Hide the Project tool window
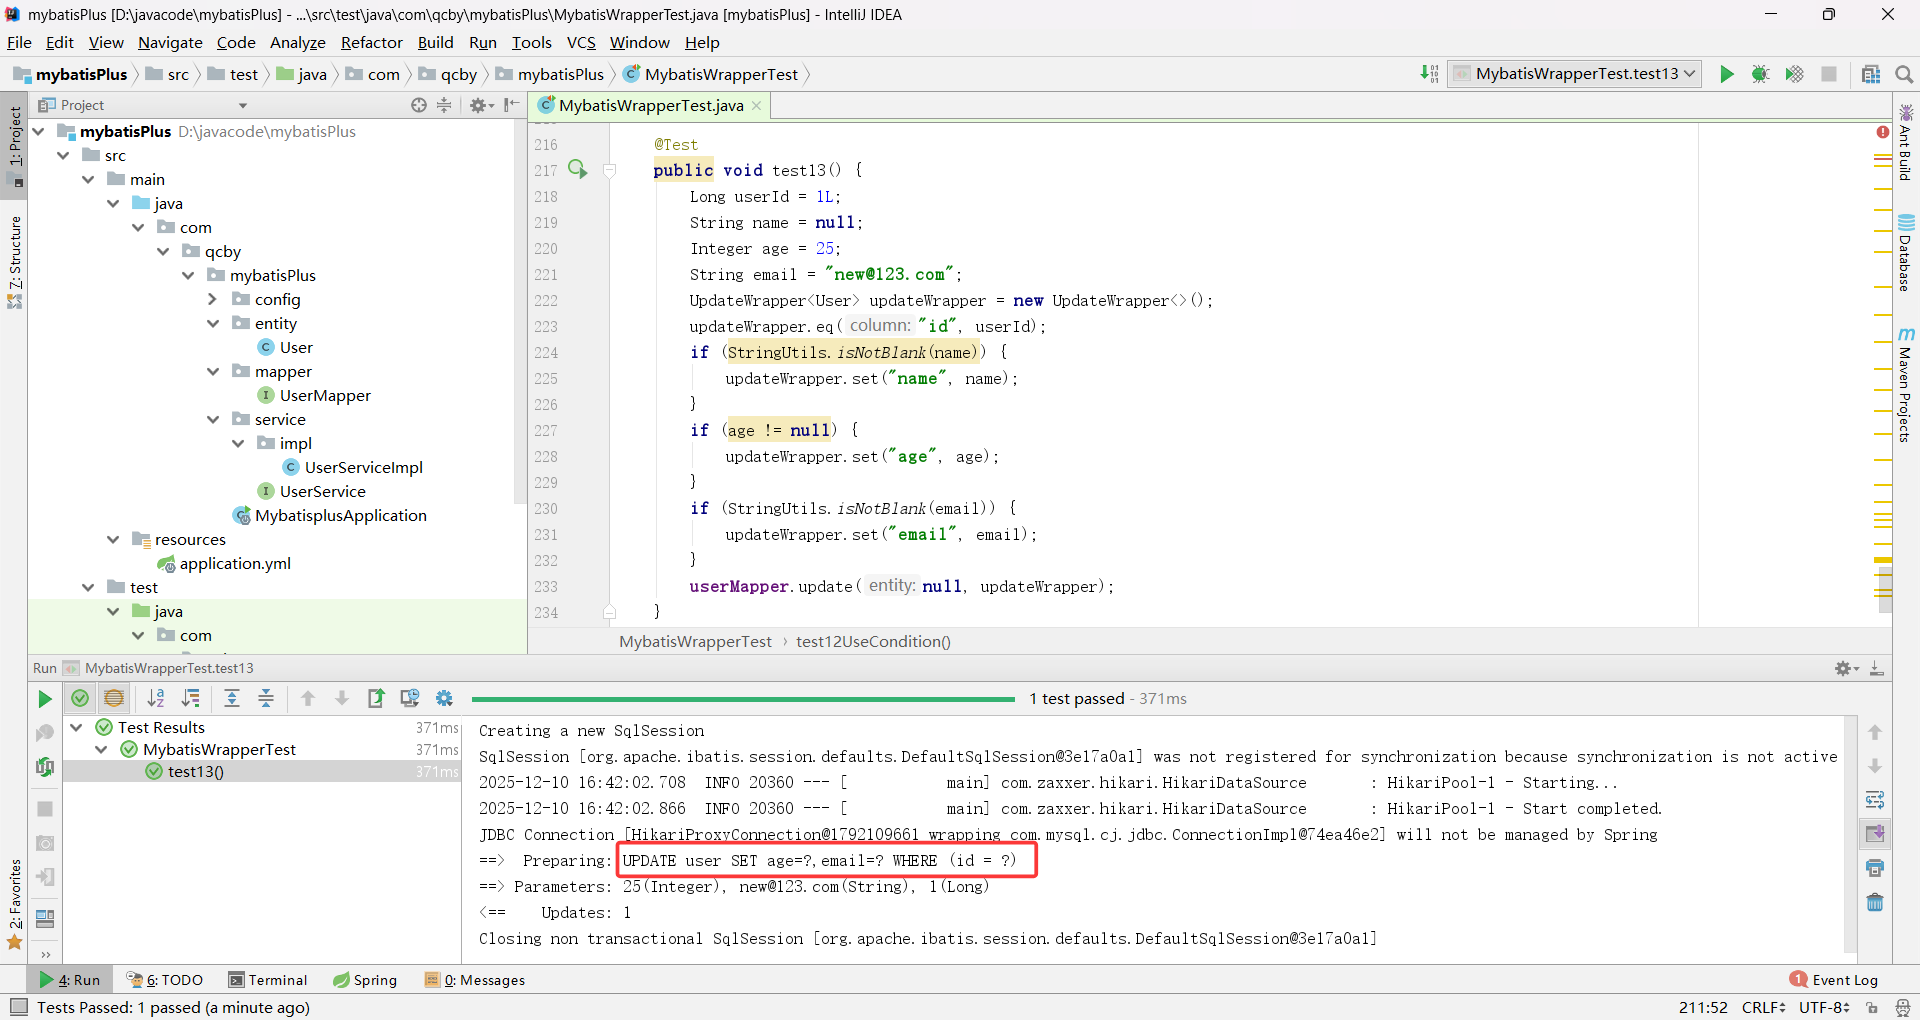Image resolution: width=1920 pixels, height=1020 pixels. (512, 105)
